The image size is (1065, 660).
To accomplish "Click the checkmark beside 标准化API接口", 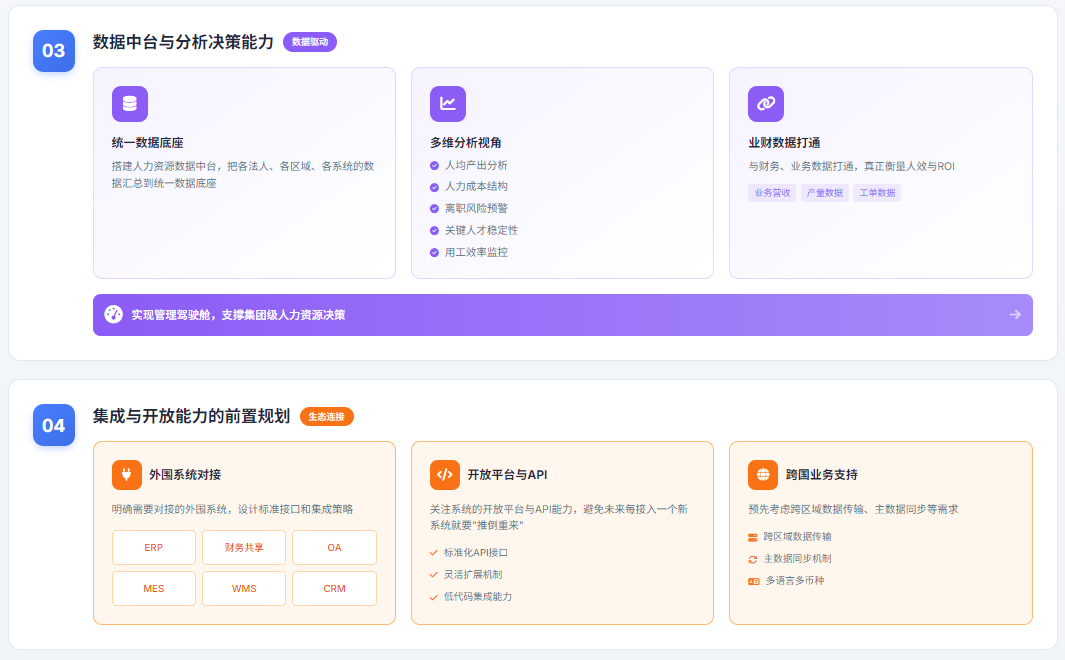I will coord(434,553).
